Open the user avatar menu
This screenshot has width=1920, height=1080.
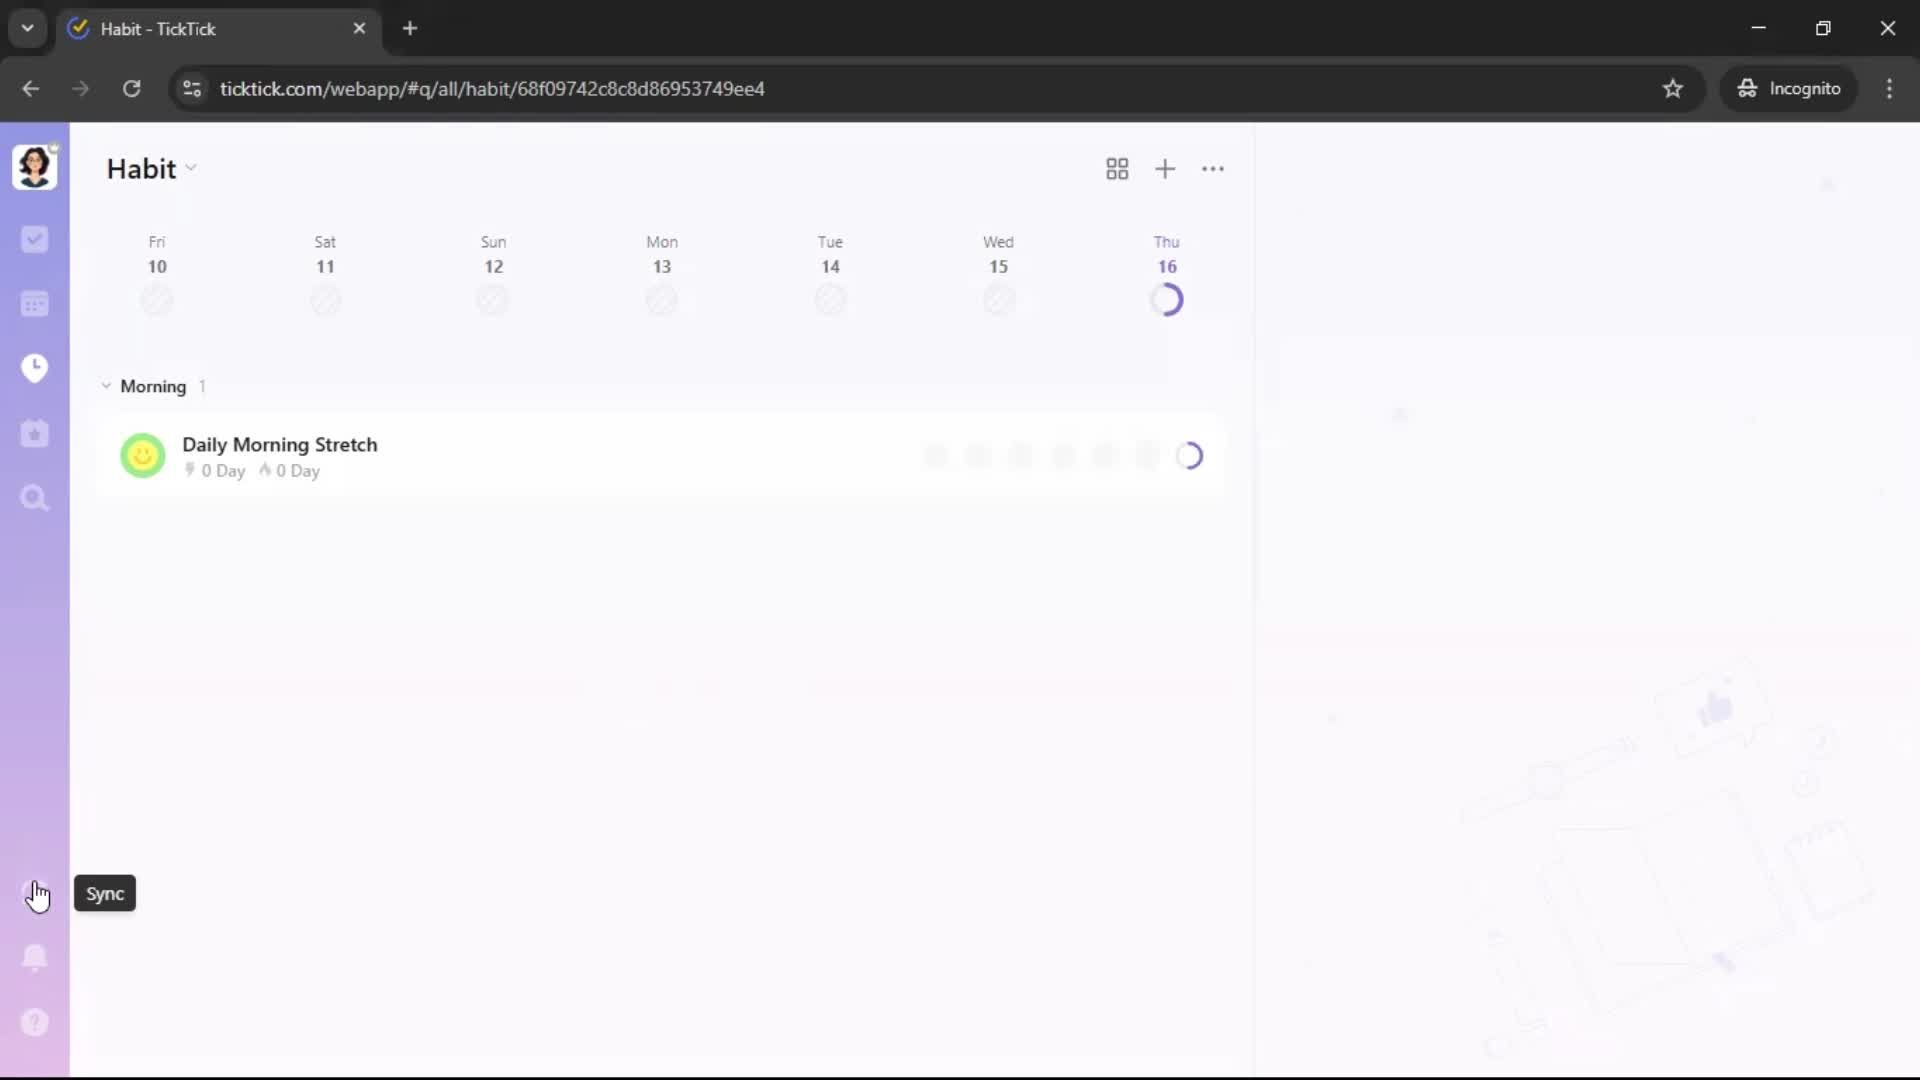[34, 167]
